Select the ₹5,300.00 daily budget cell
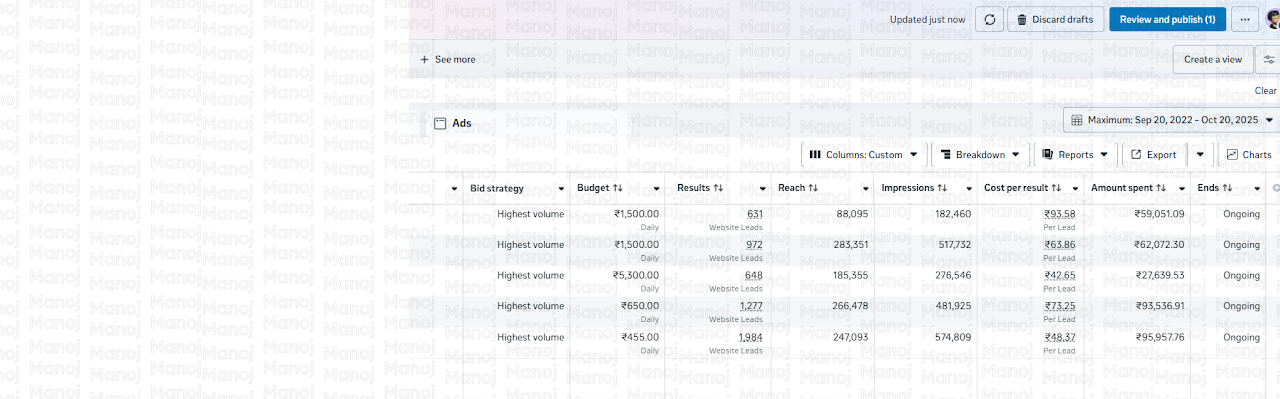 [x=636, y=275]
